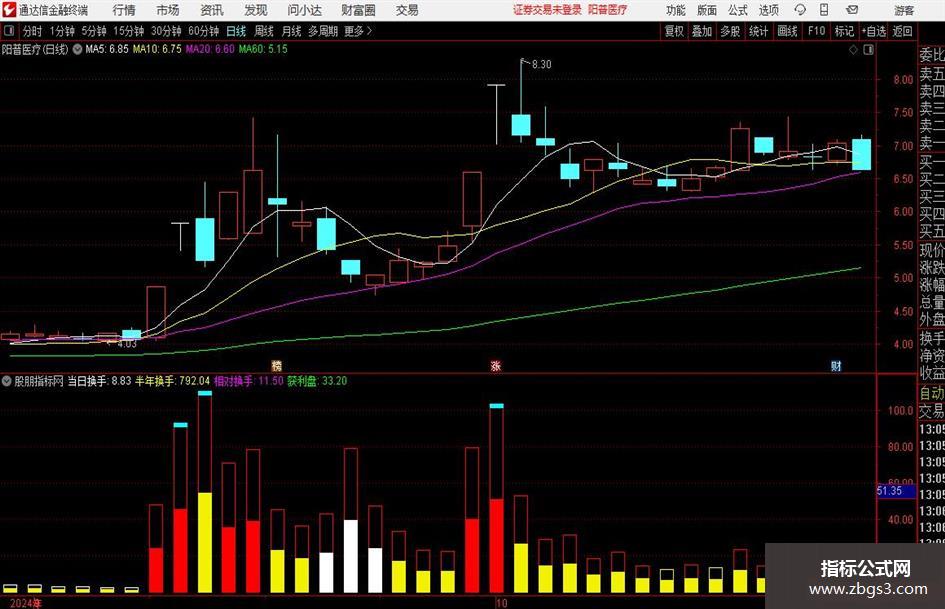This screenshot has width=945, height=609.
Task: Switch to the 15分钟 period tab
Action: point(128,31)
